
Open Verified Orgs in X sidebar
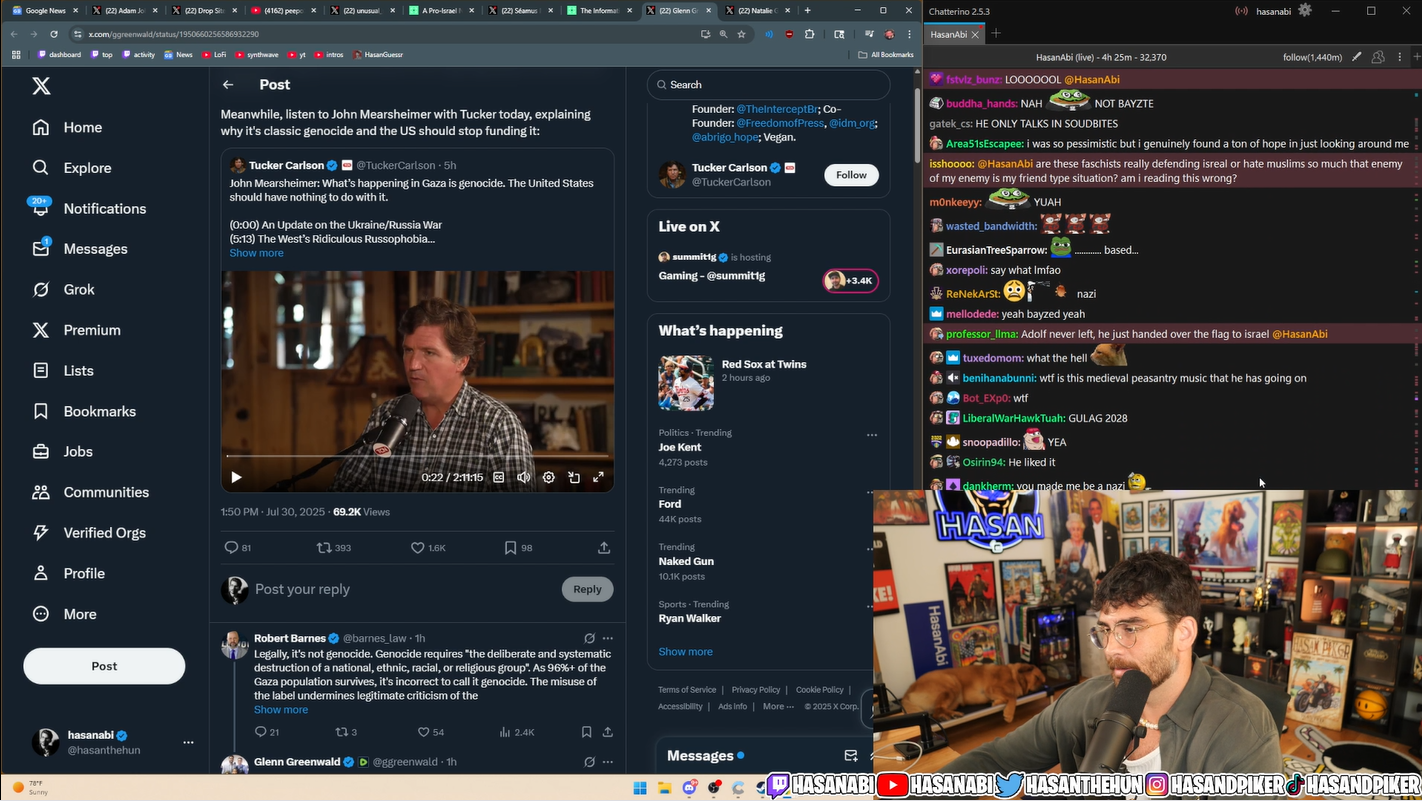pos(88,533)
